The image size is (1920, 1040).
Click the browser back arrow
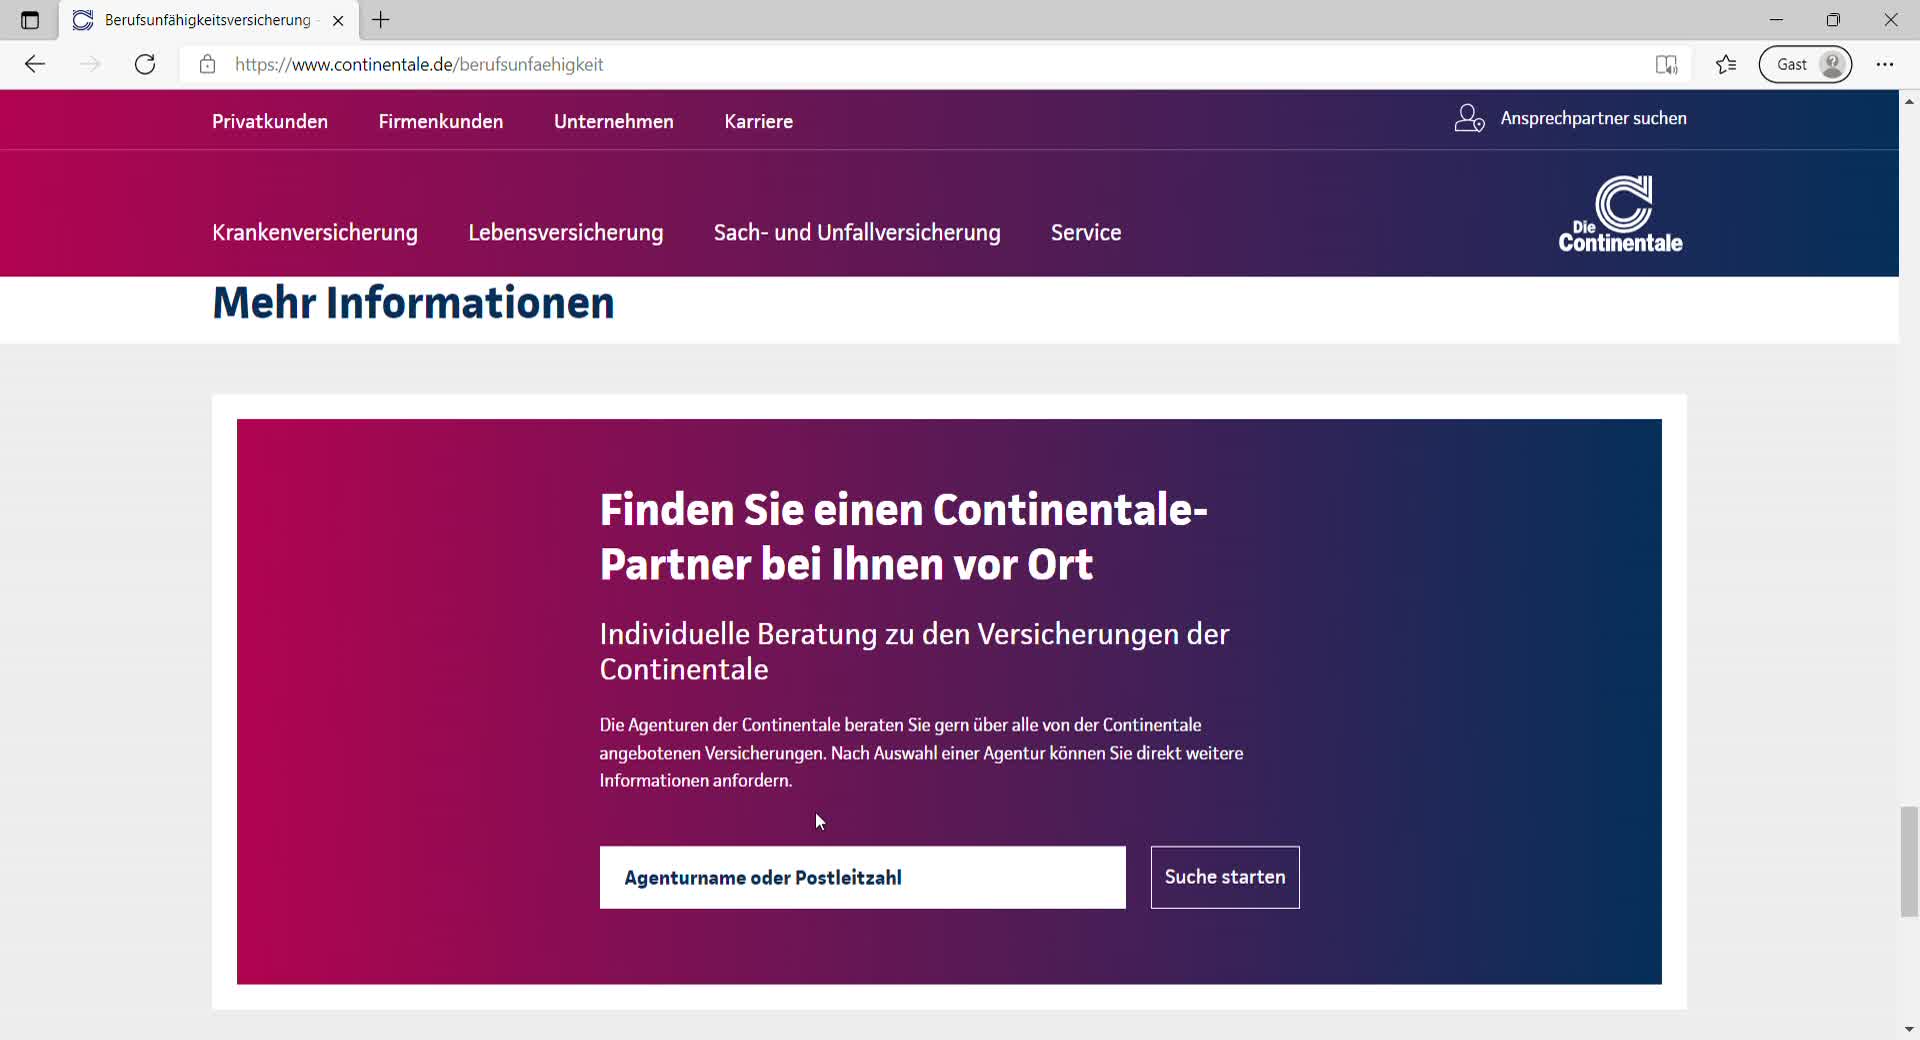[x=35, y=64]
